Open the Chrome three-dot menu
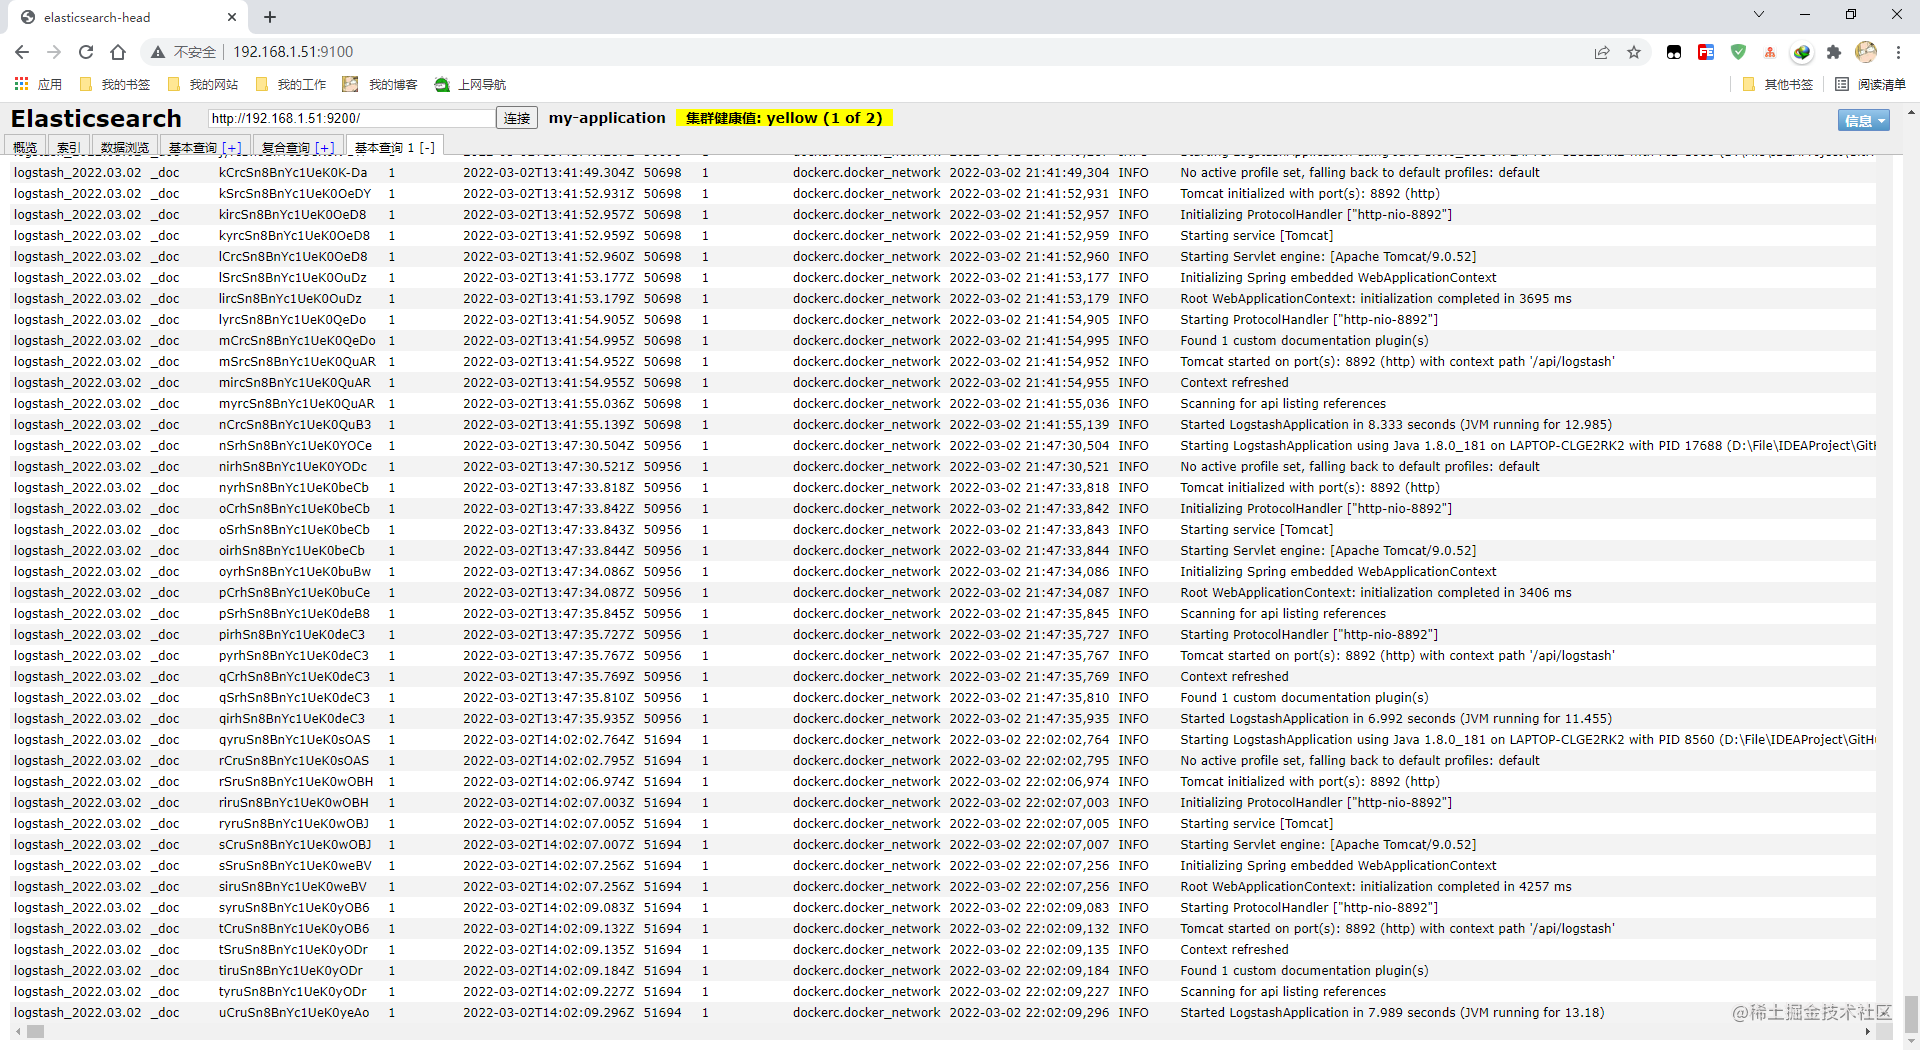The height and width of the screenshot is (1050, 1920). point(1898,52)
